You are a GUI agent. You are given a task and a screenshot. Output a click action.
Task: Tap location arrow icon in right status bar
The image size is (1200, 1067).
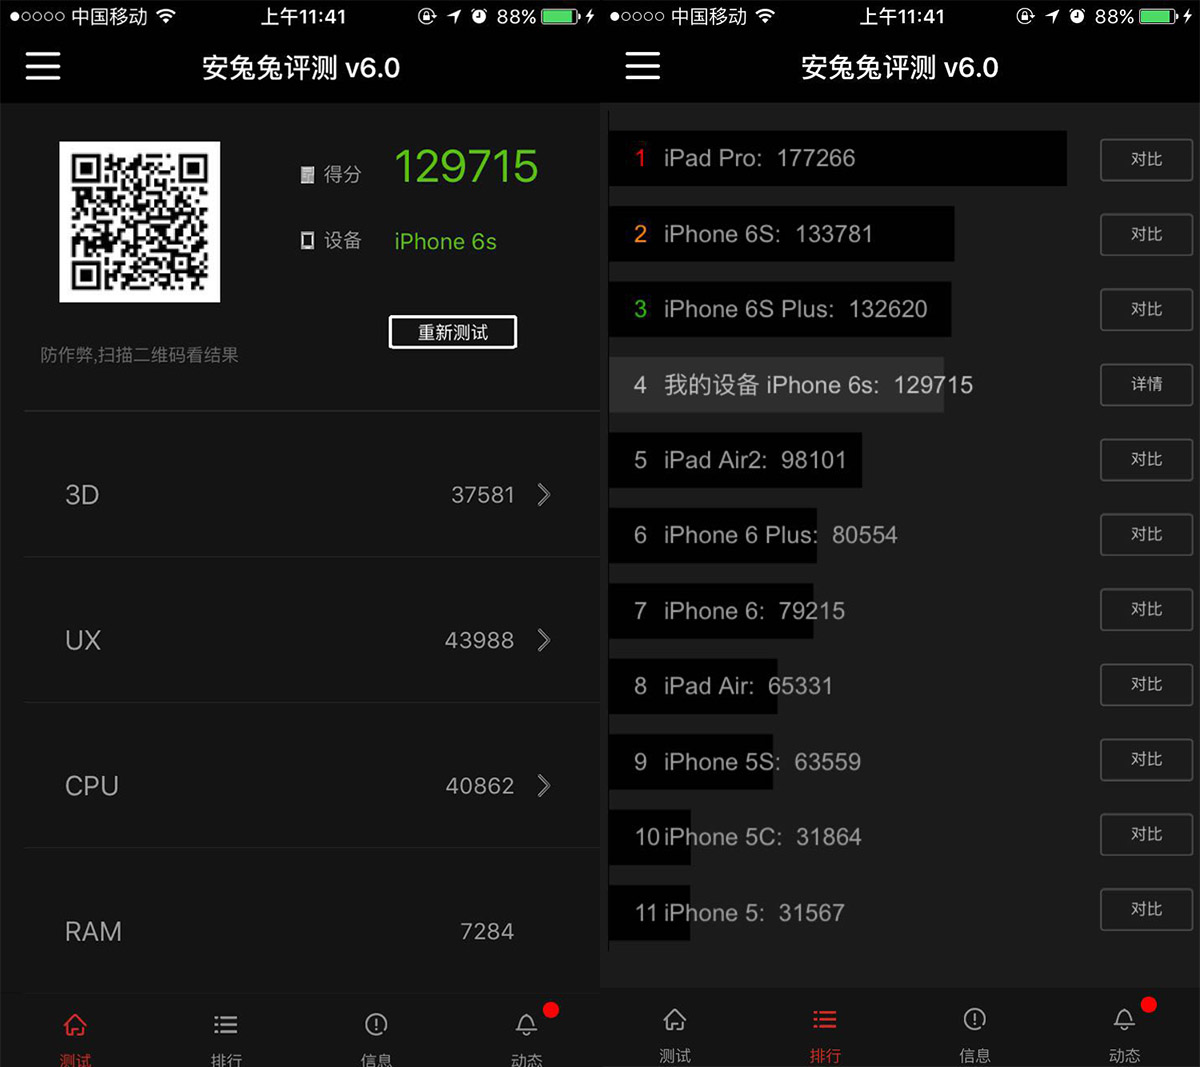1053,16
